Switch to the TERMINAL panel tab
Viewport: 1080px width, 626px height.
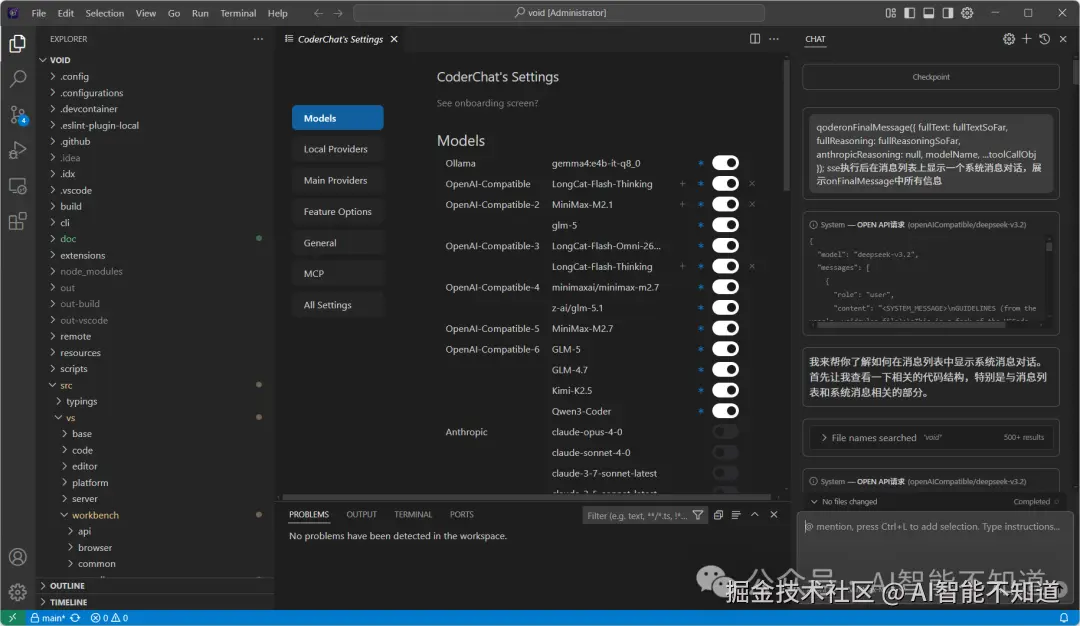coord(413,514)
